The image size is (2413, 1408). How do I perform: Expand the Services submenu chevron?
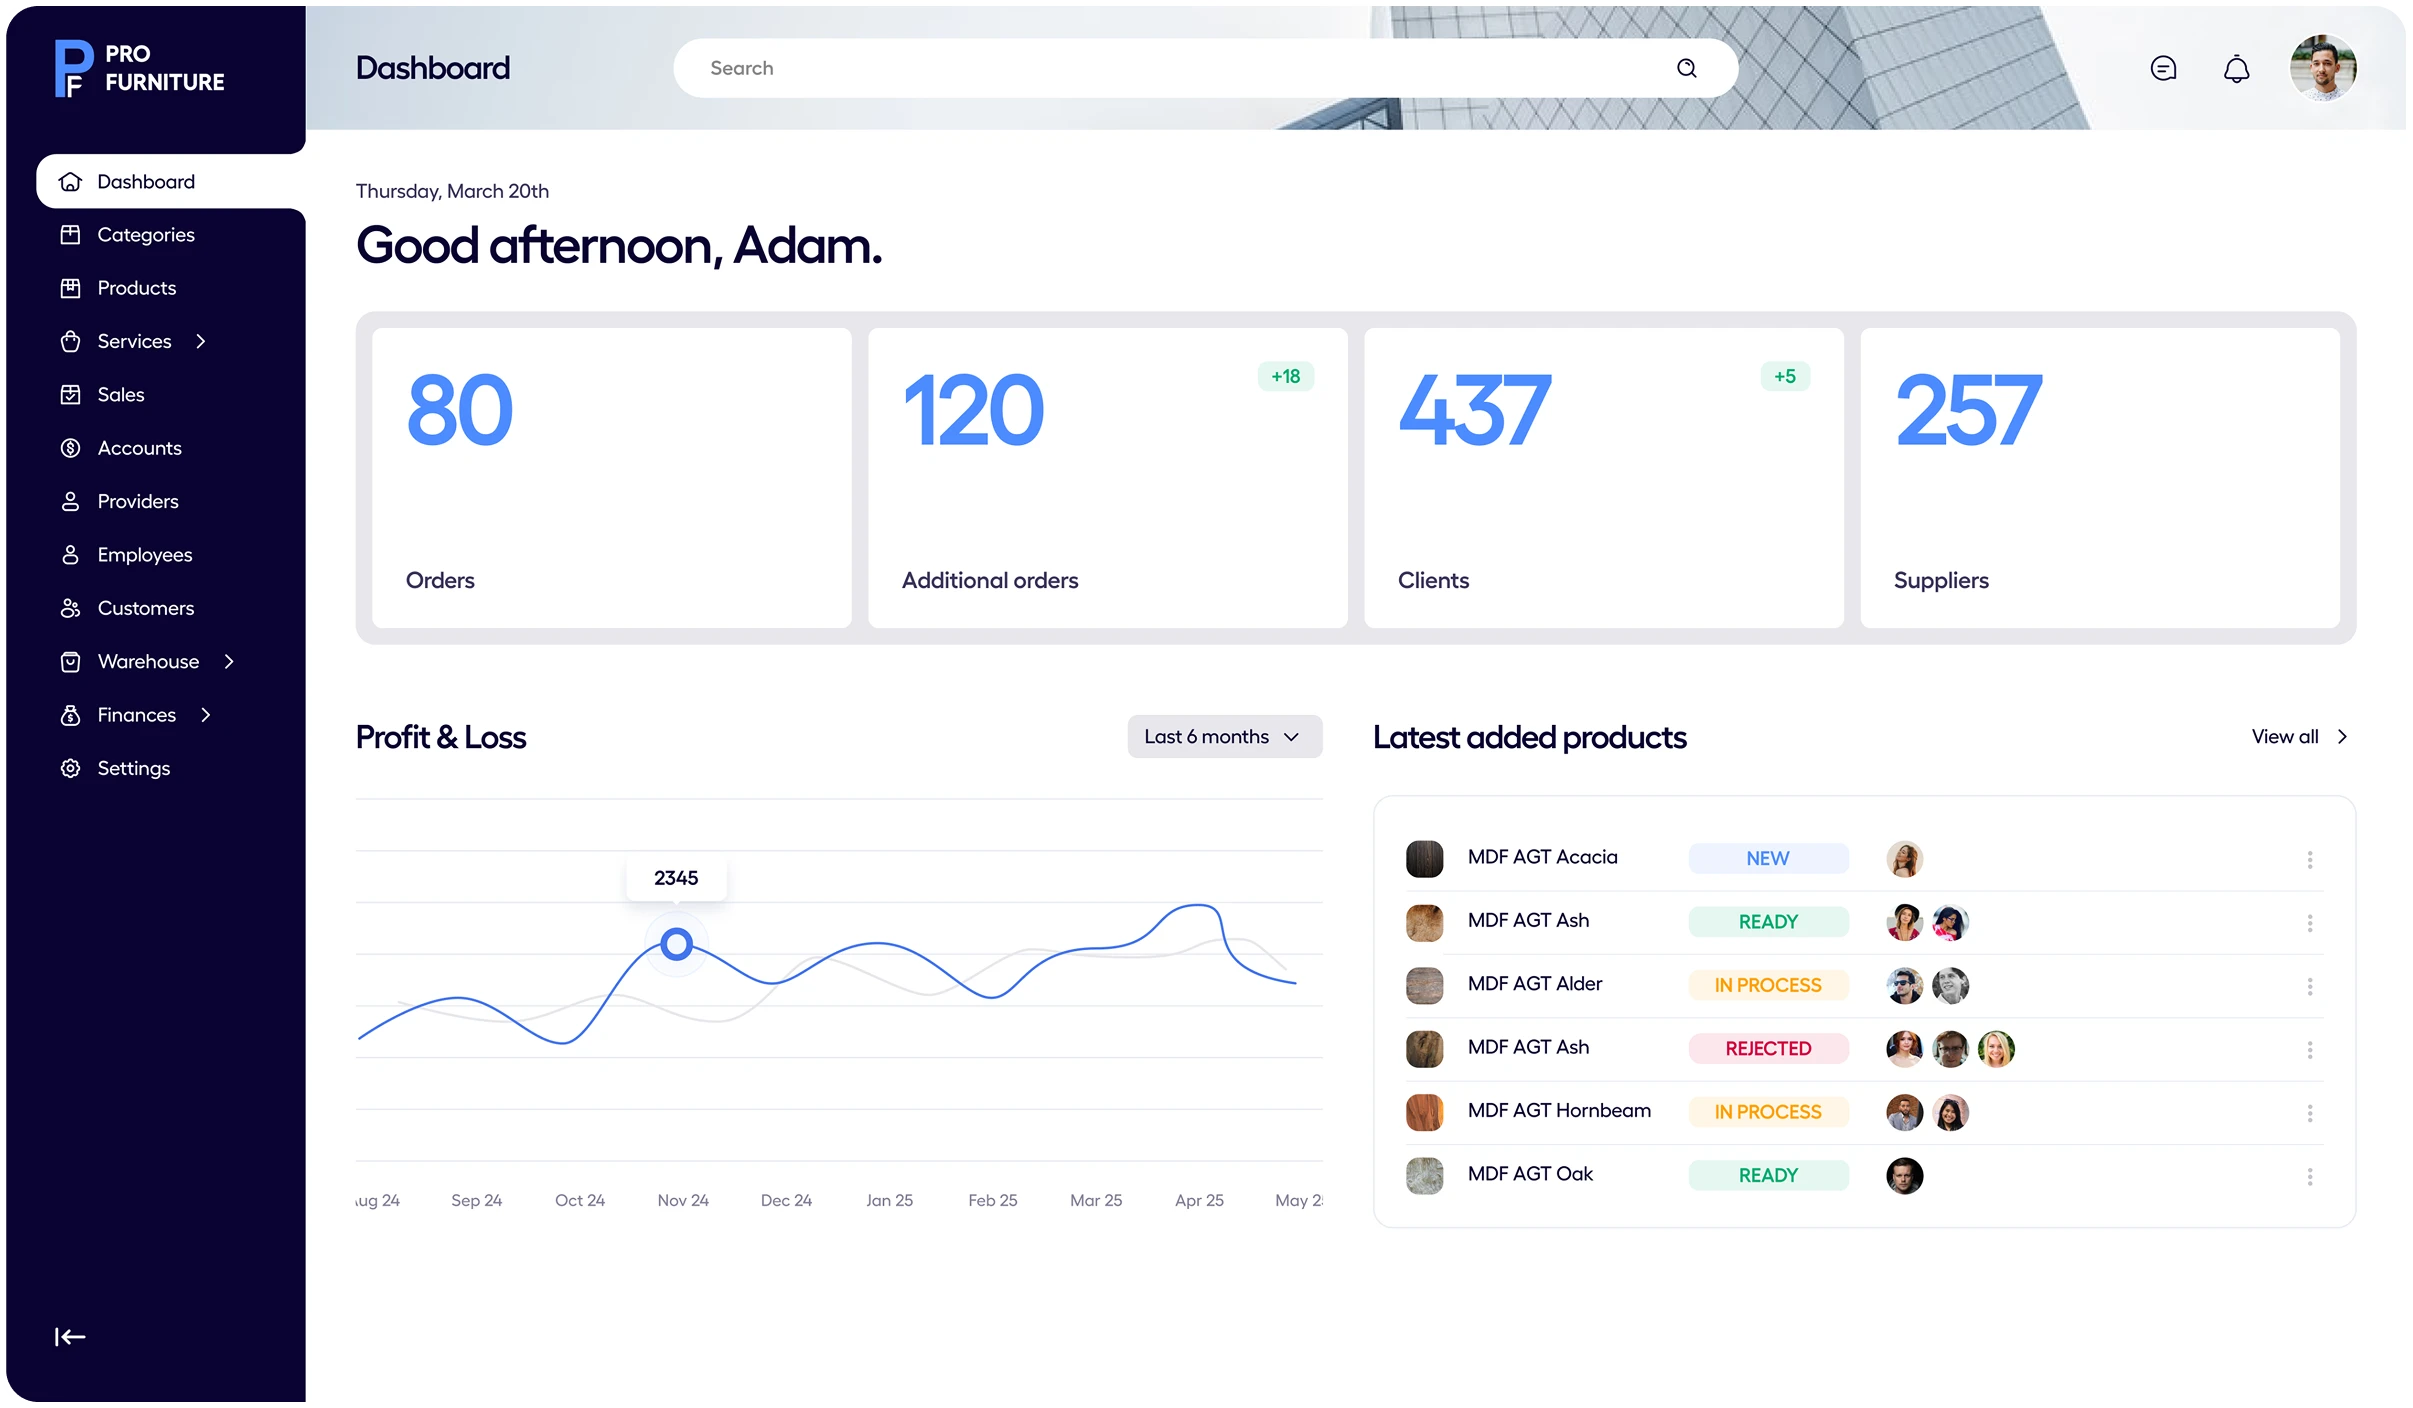(x=201, y=341)
